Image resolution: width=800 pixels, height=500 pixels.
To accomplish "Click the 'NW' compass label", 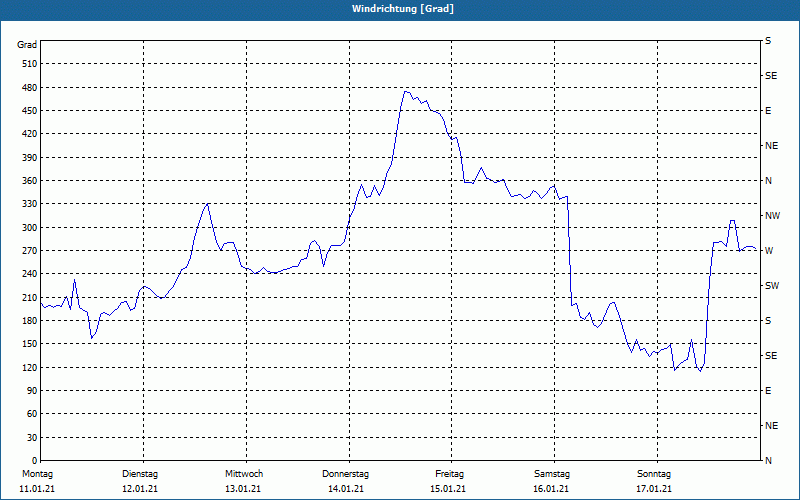I will (x=772, y=216).
